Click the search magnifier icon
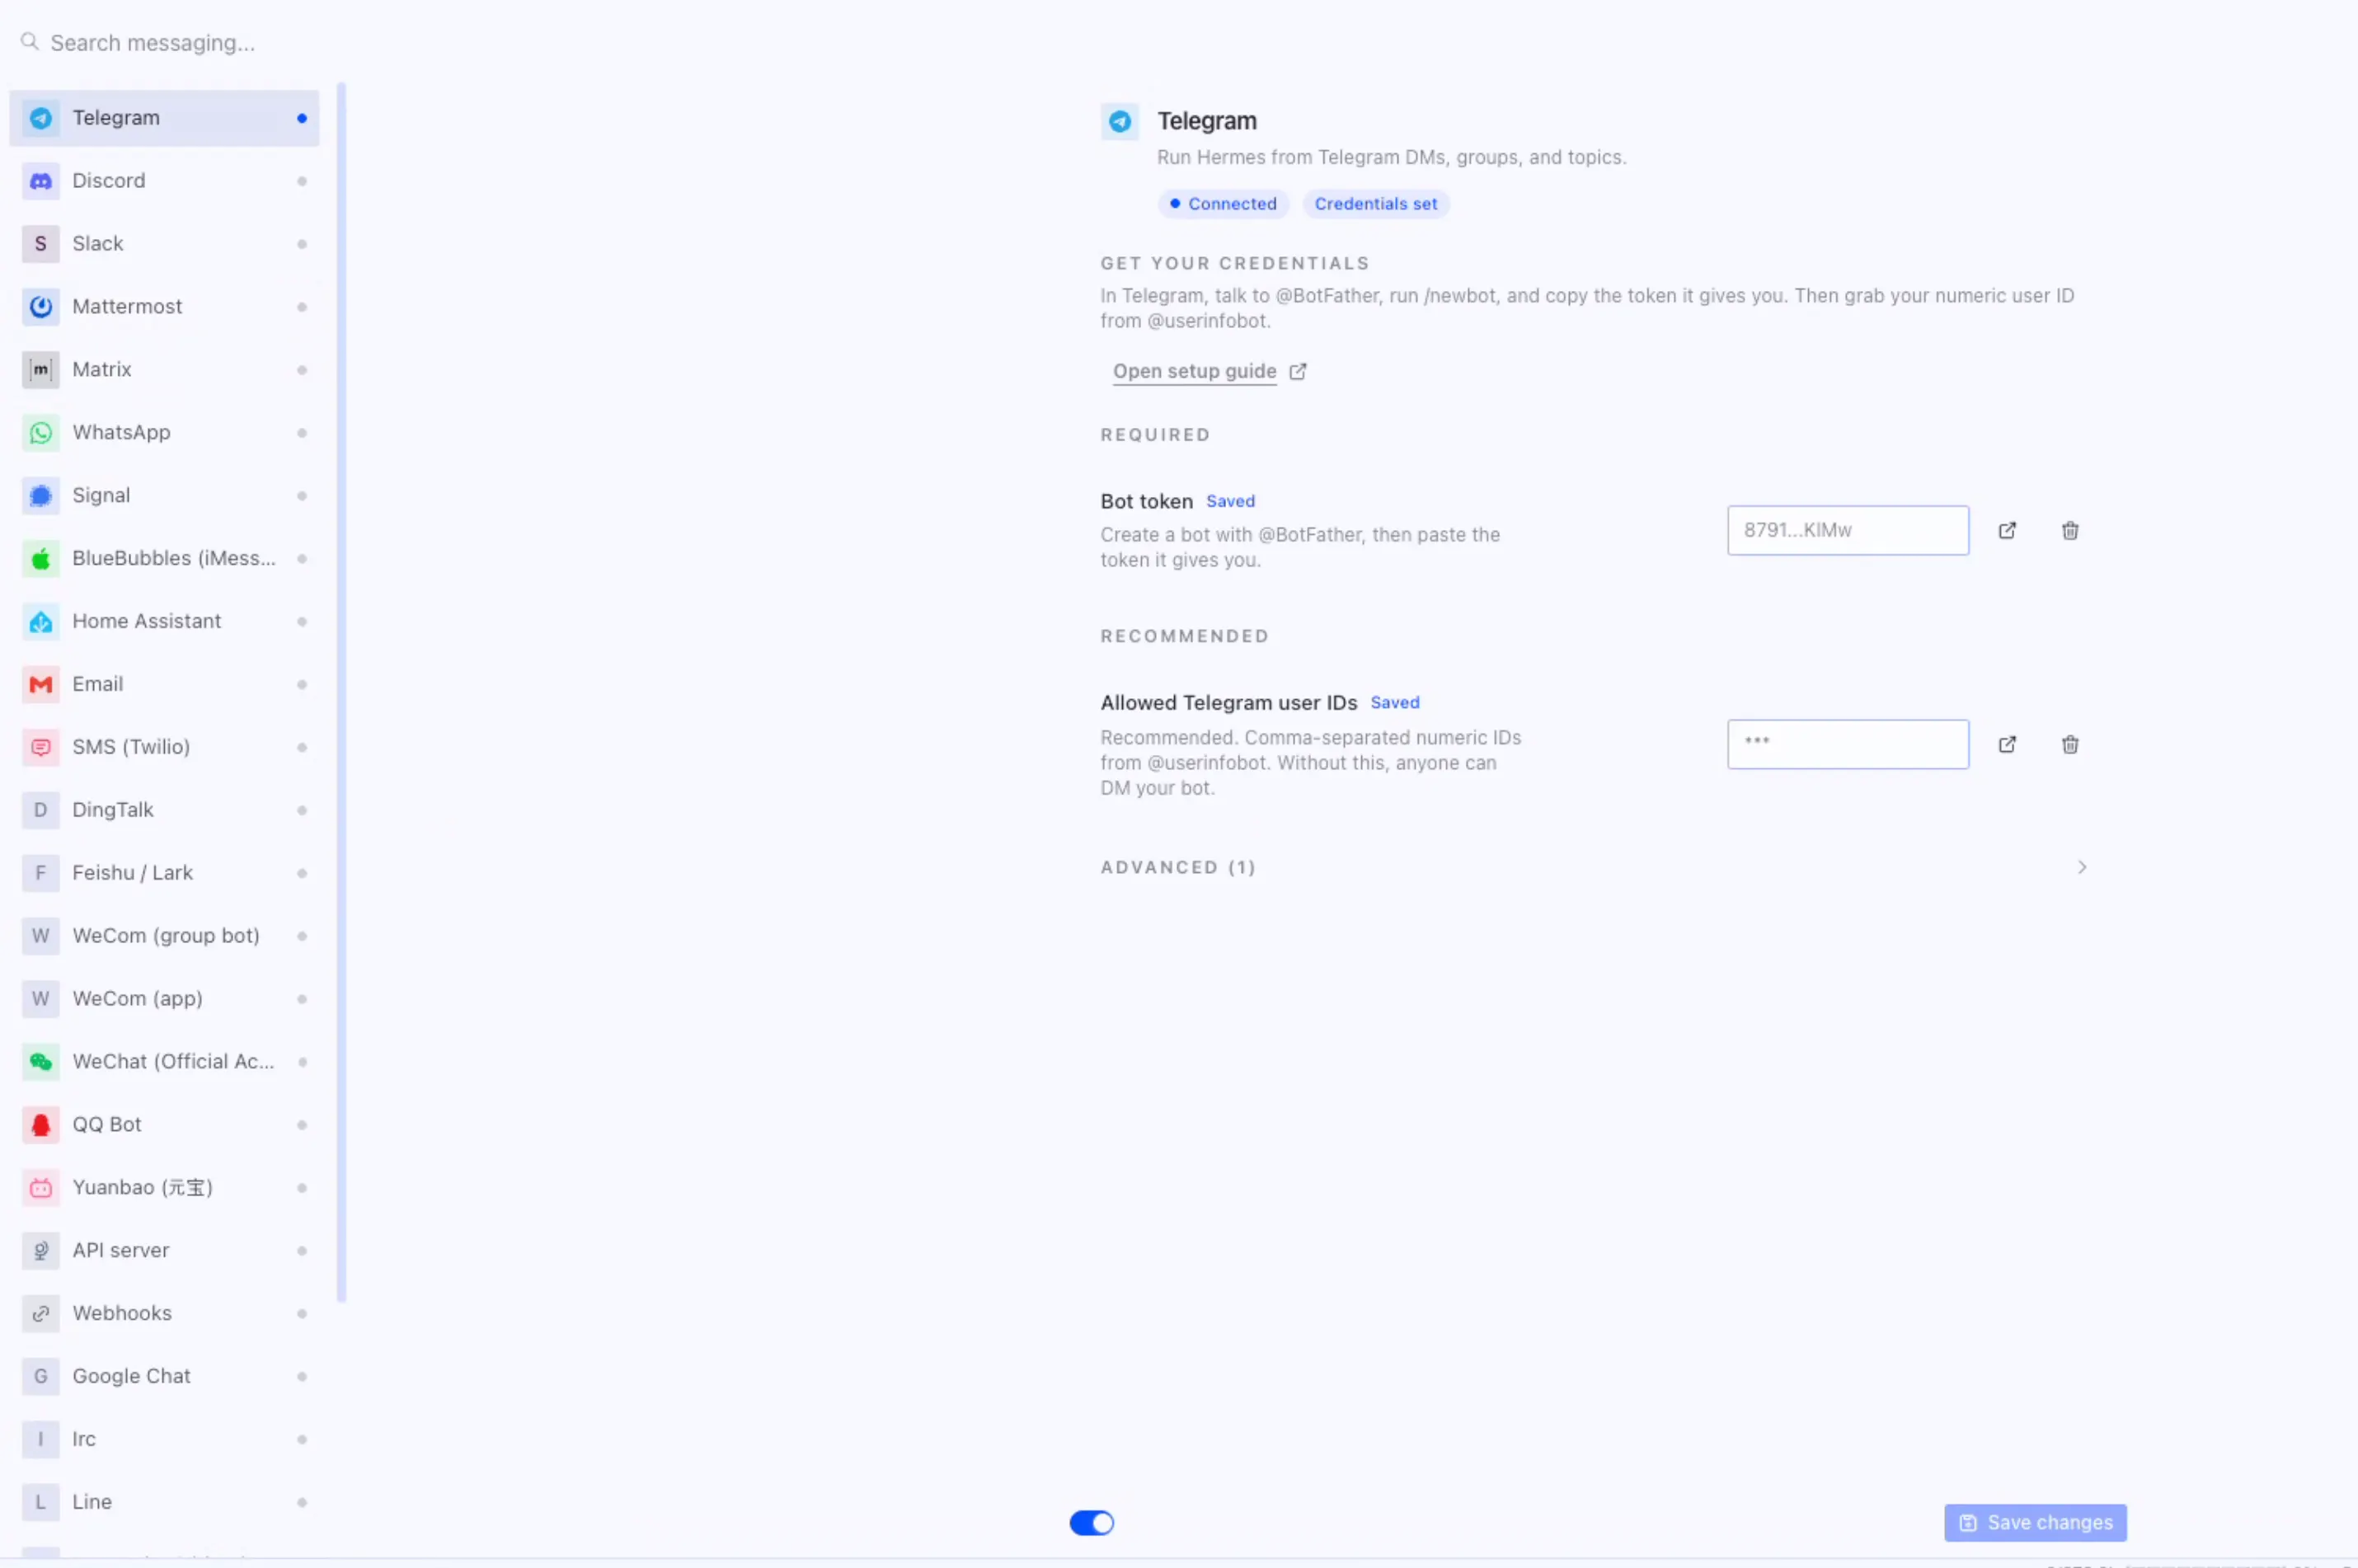2358x1568 pixels. pos(30,42)
